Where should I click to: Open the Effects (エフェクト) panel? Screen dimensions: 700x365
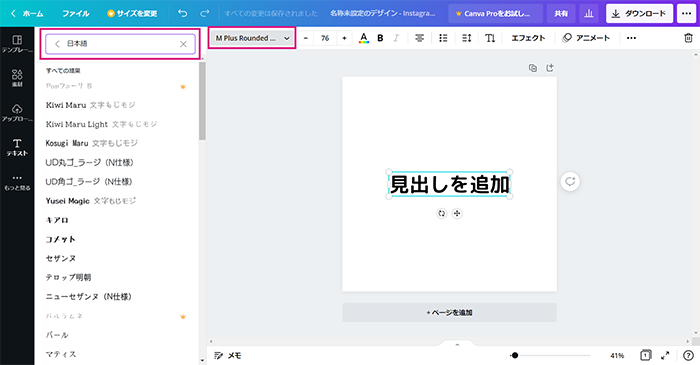(528, 38)
